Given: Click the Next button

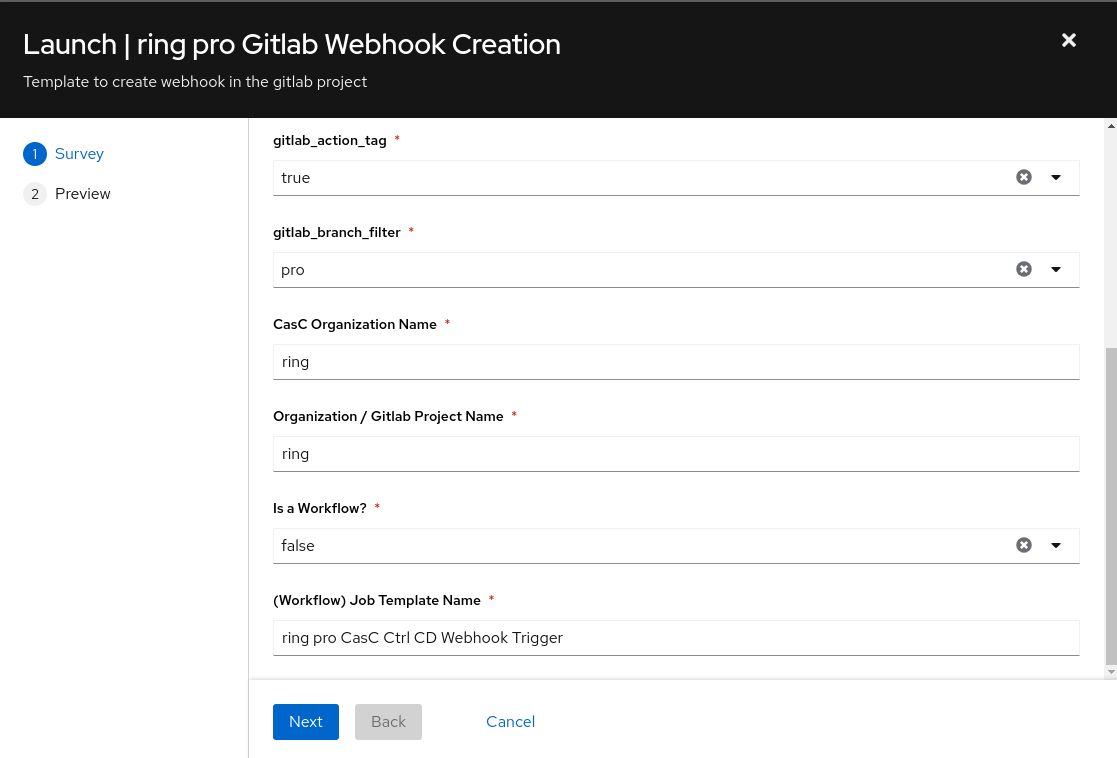Looking at the screenshot, I should click(306, 722).
